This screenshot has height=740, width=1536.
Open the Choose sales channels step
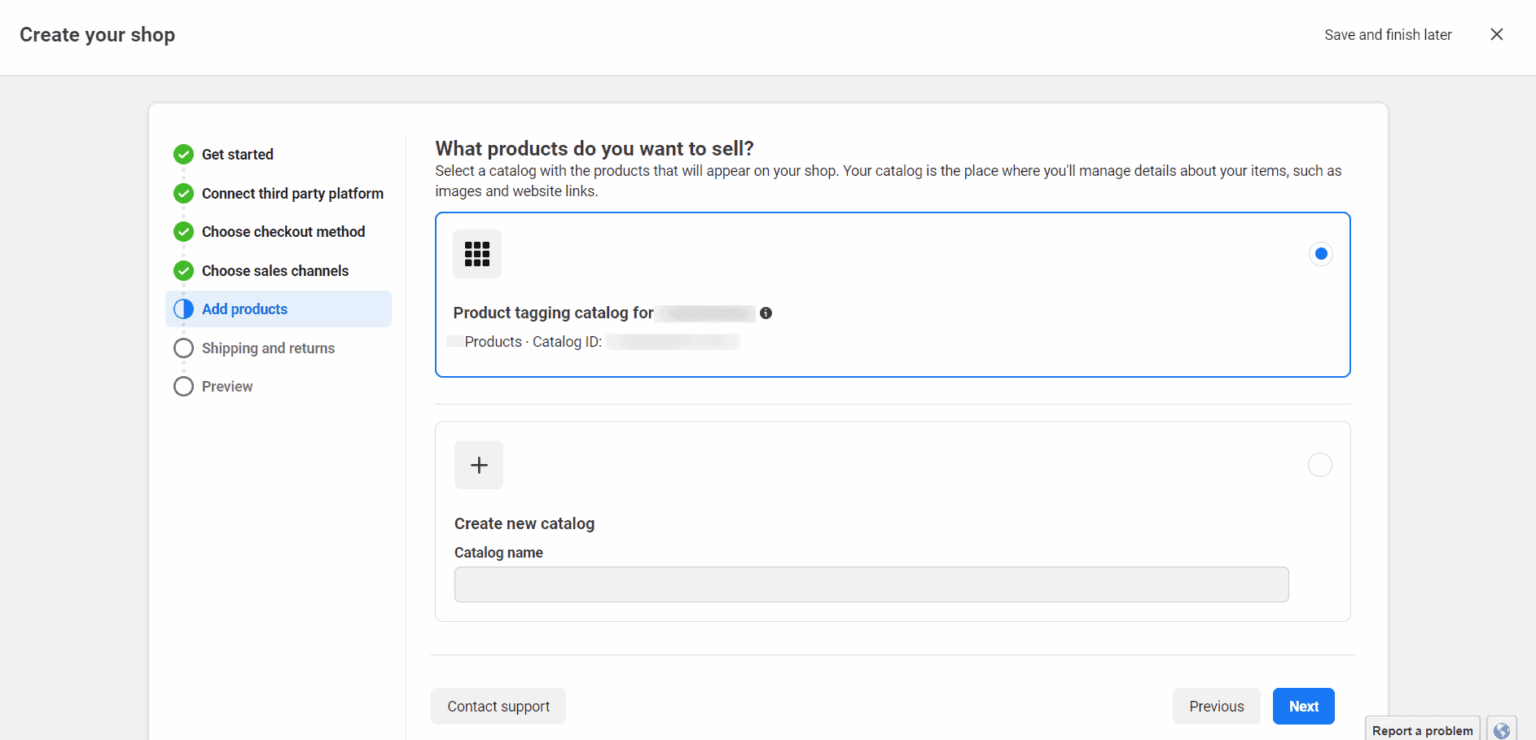(x=275, y=270)
